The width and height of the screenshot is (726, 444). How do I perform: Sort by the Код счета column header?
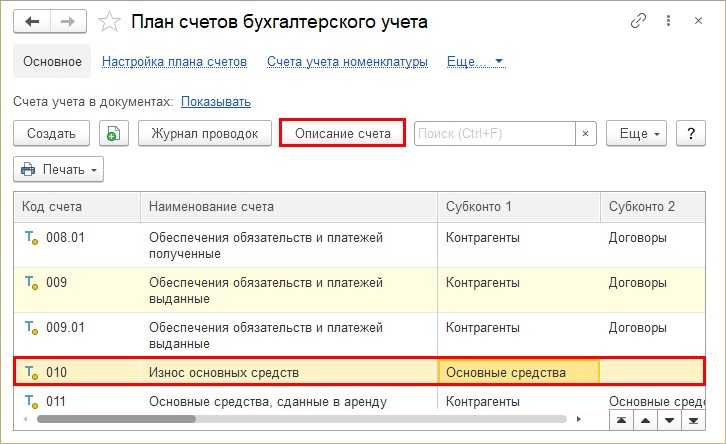coord(77,206)
